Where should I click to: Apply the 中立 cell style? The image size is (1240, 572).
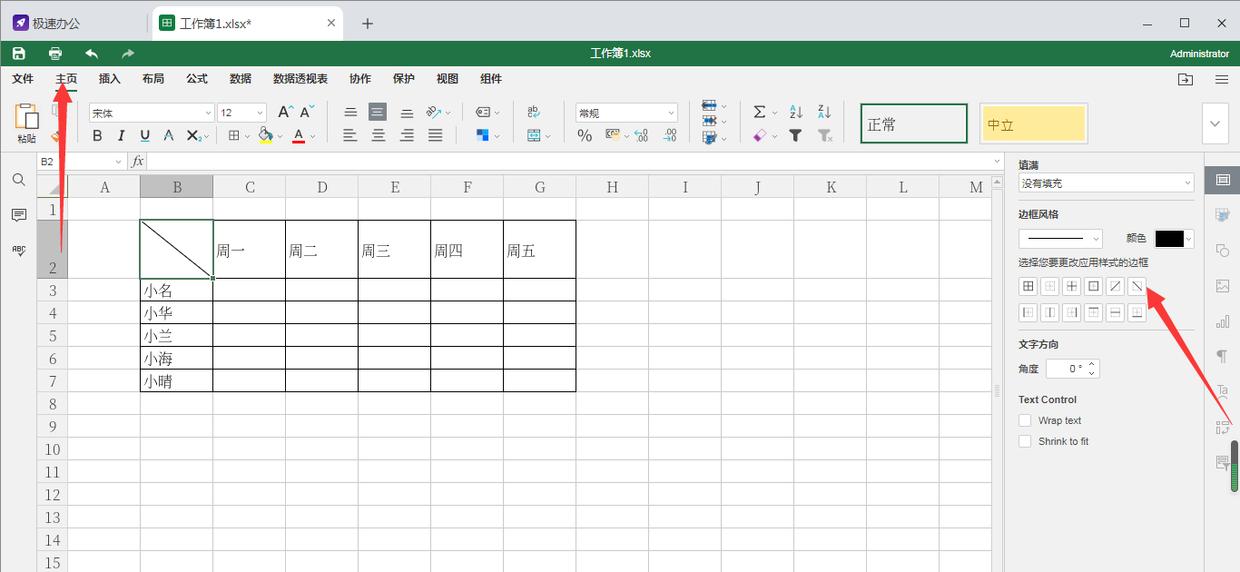[1033, 124]
